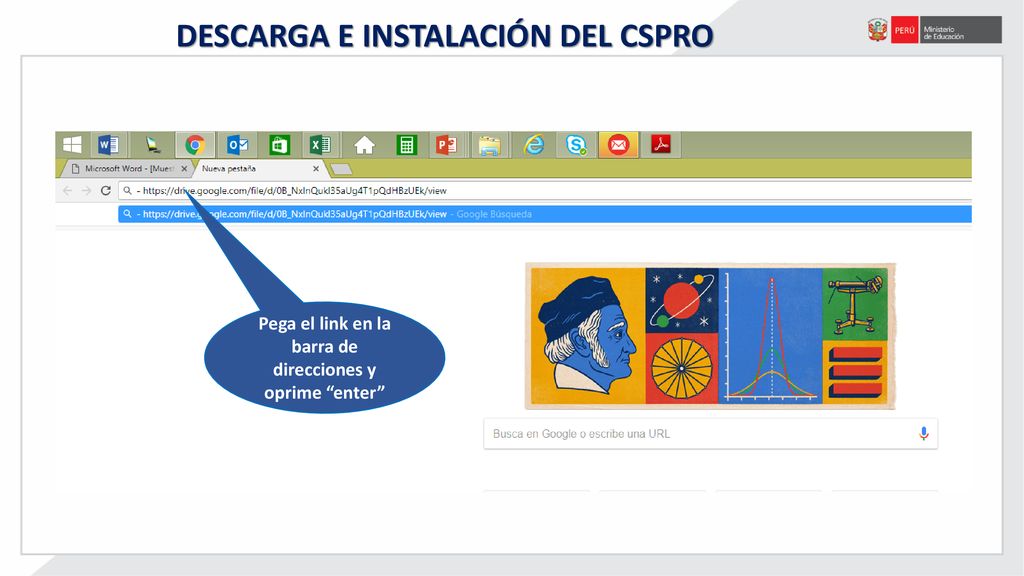Open the green Calculator app icon
This screenshot has width=1024, height=576.
pos(406,144)
